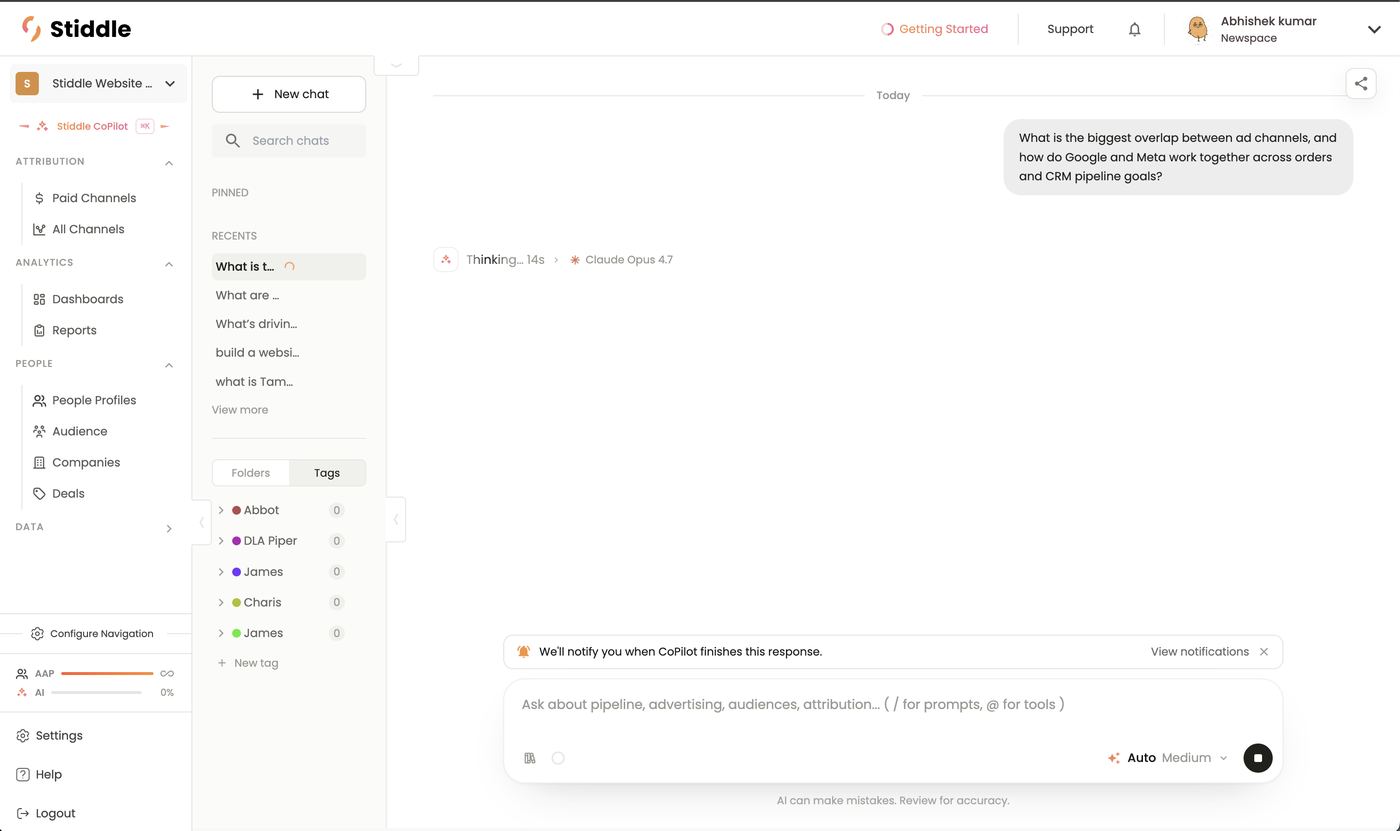Expand the Charis tag
Image resolution: width=1400 pixels, height=831 pixels.
[x=221, y=603]
